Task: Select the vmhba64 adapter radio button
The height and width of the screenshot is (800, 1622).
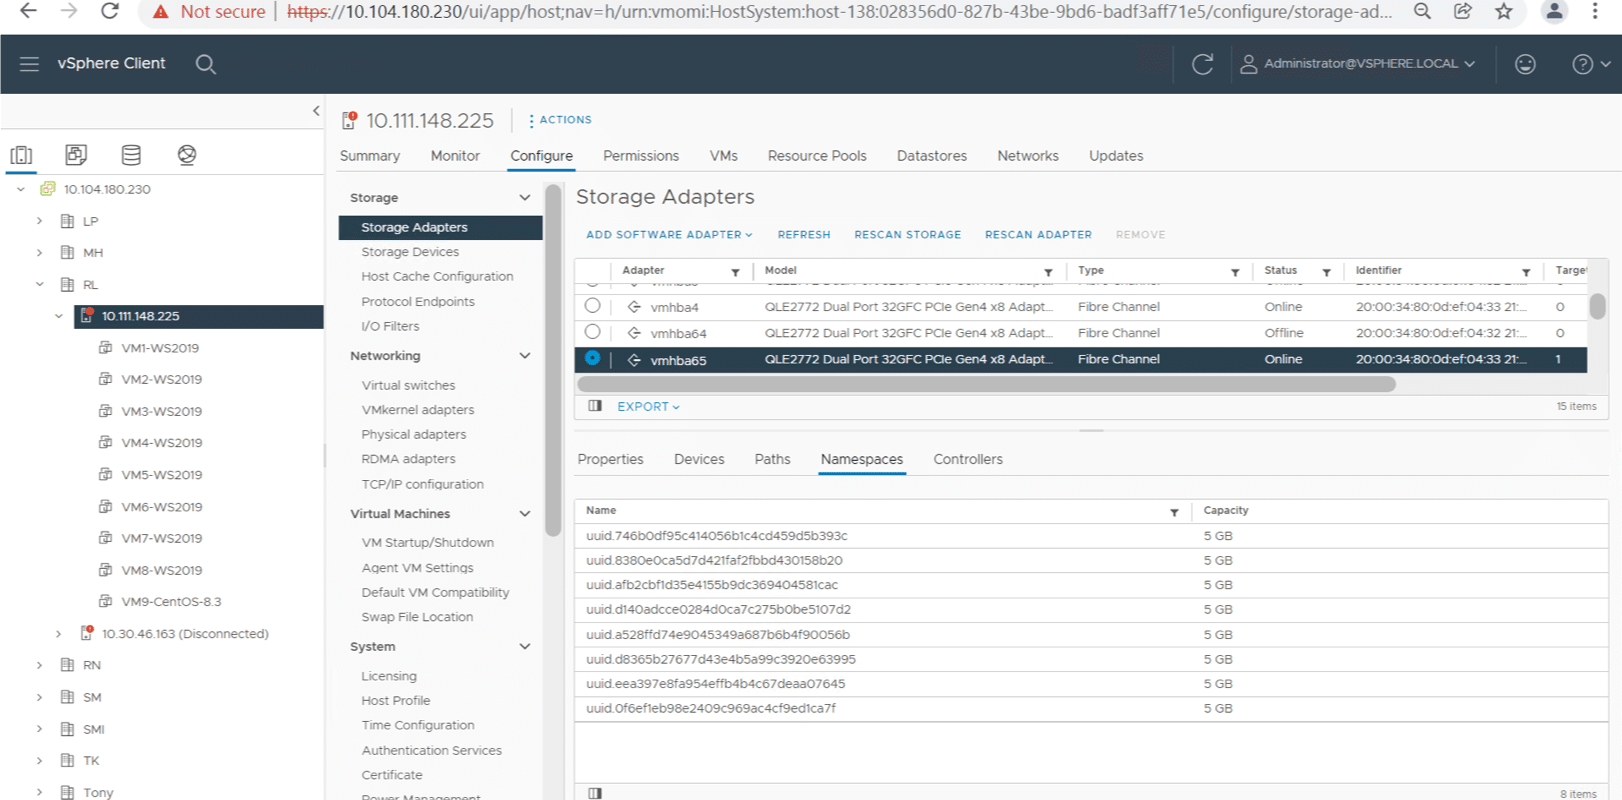Action: point(593,332)
